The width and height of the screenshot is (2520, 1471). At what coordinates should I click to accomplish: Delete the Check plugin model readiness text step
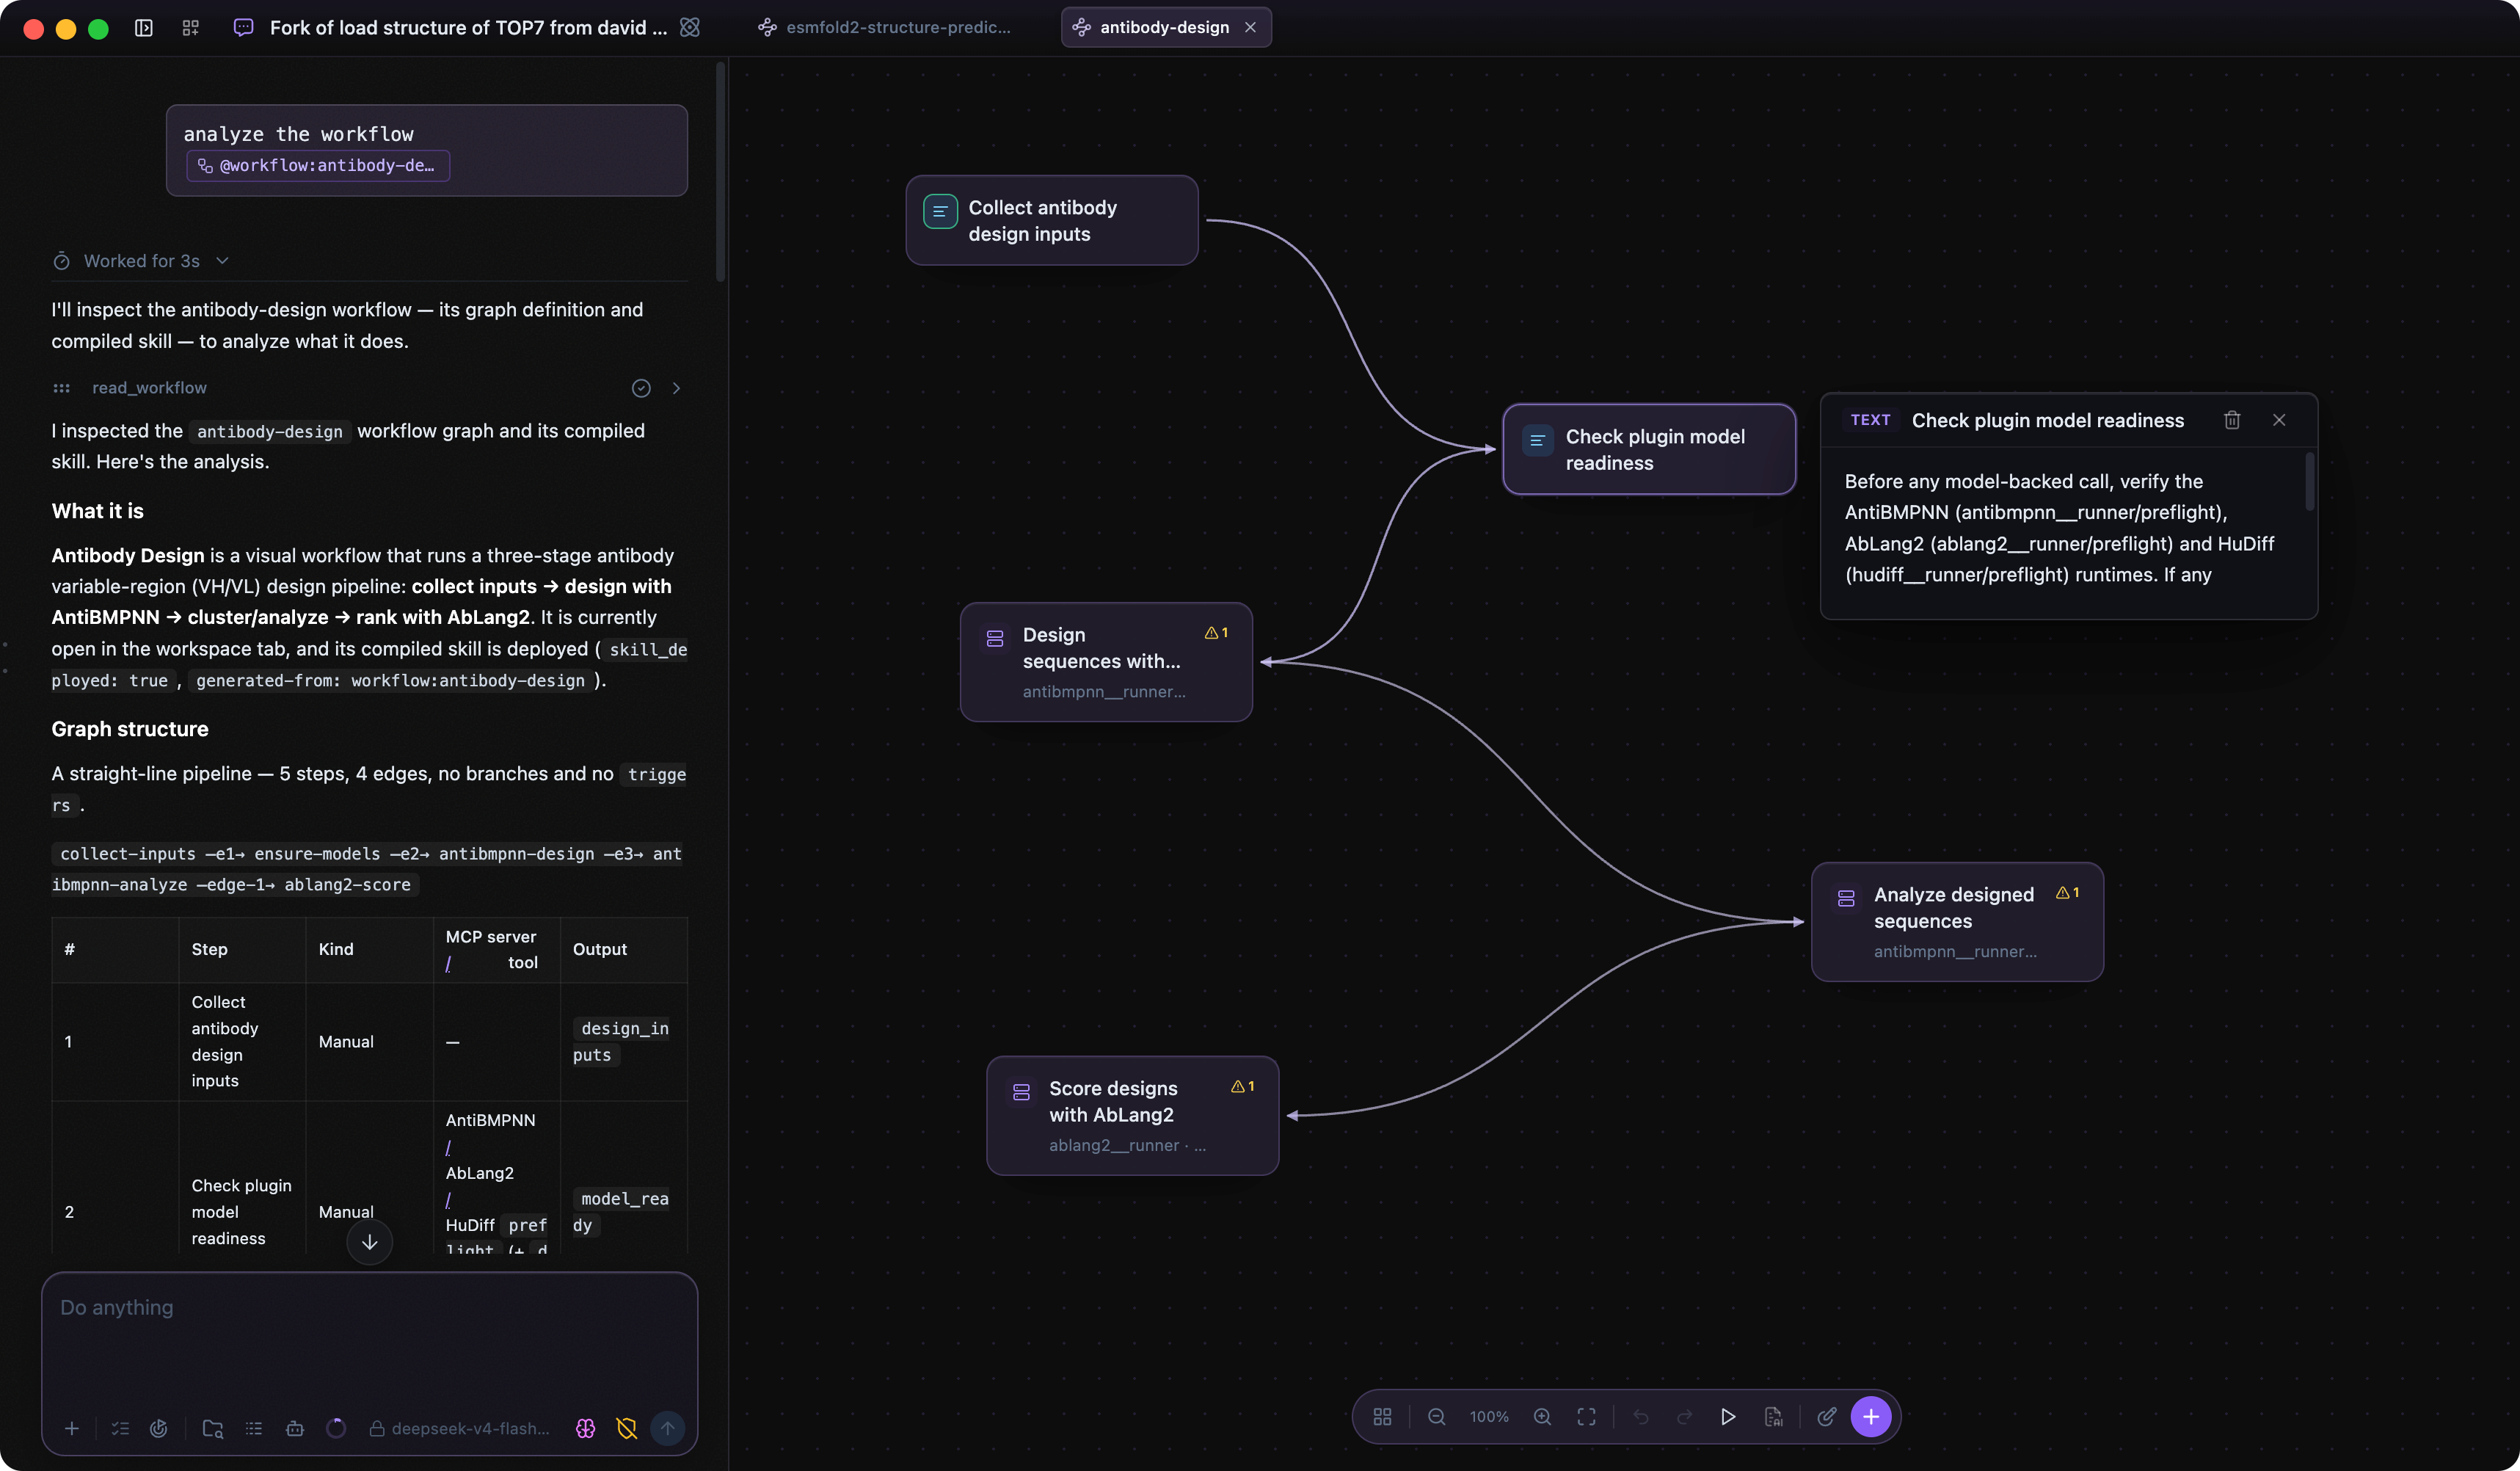(x=2232, y=420)
